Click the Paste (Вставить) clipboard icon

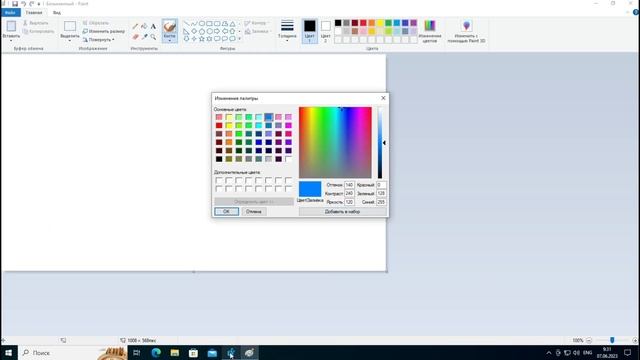tap(11, 27)
